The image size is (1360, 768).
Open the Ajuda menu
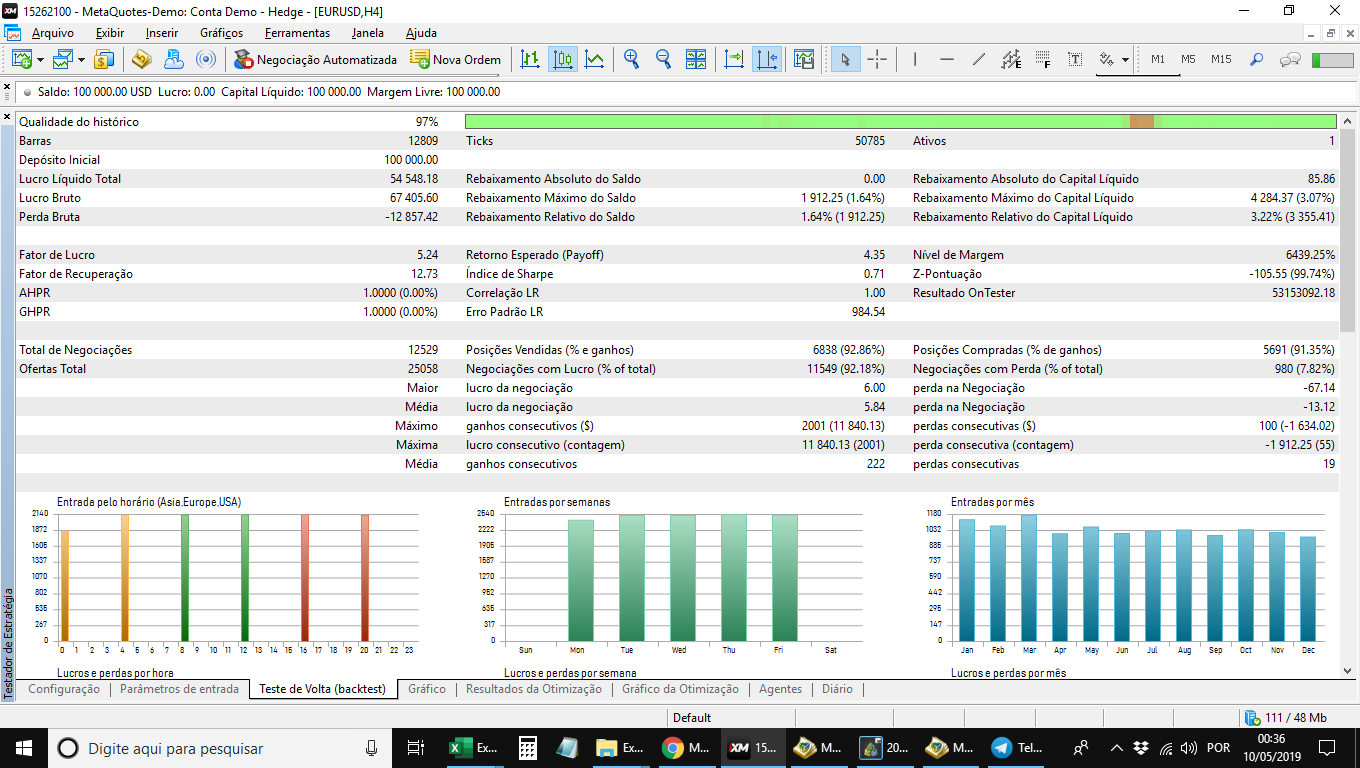click(421, 33)
